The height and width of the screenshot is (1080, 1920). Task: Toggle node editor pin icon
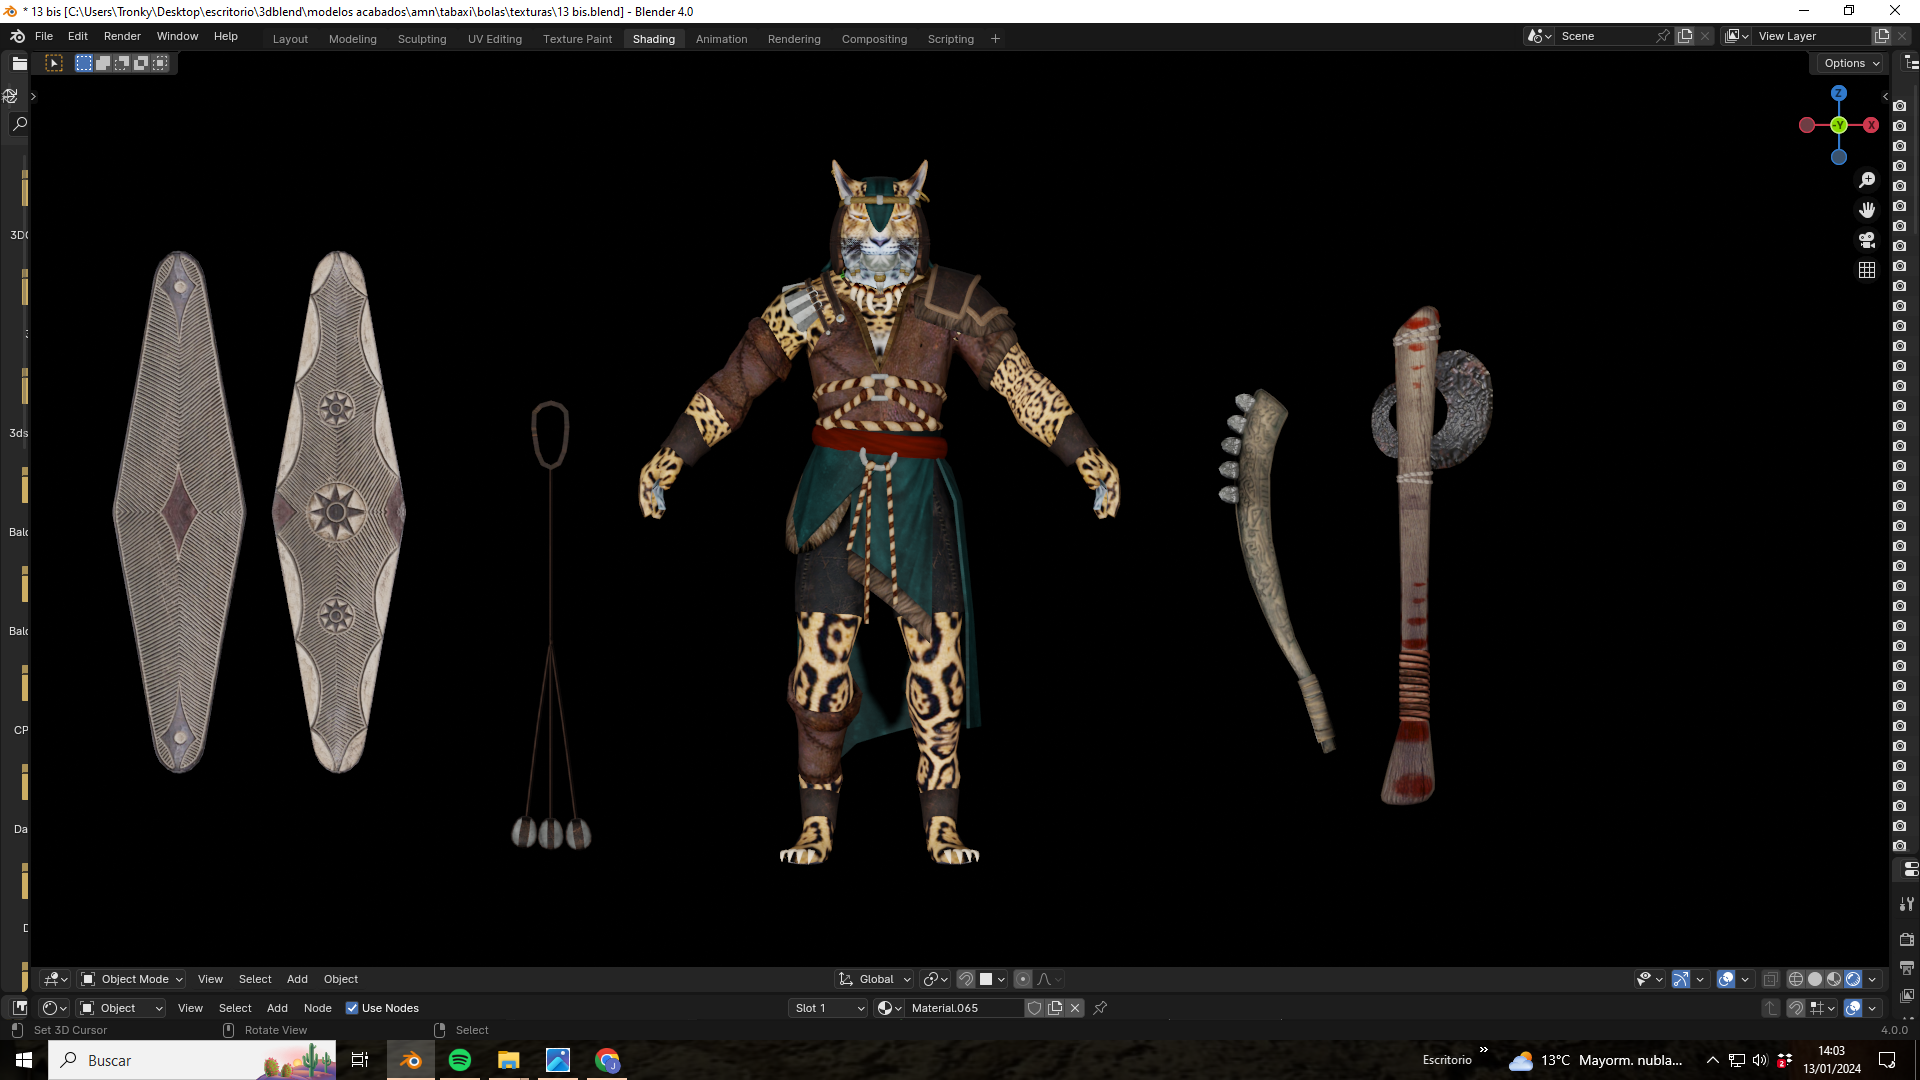coord(1100,1008)
